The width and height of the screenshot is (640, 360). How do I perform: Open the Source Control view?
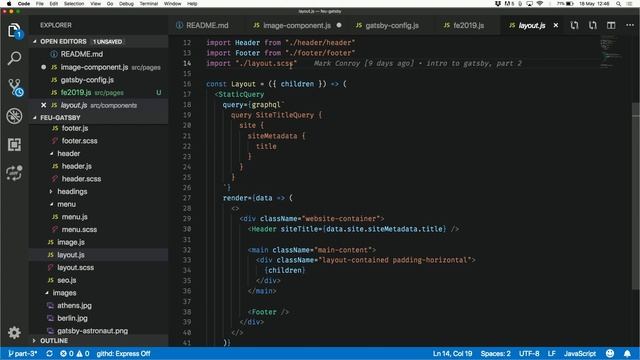point(15,87)
